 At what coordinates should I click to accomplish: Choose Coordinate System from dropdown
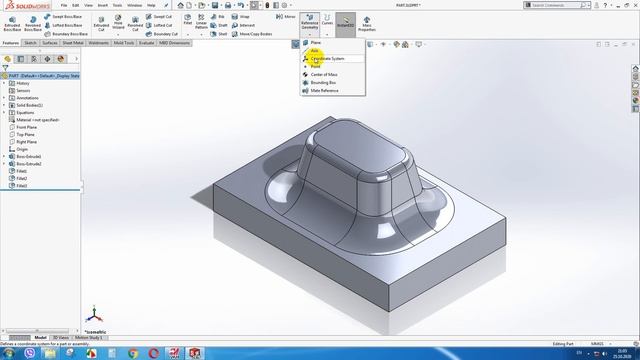(332, 59)
